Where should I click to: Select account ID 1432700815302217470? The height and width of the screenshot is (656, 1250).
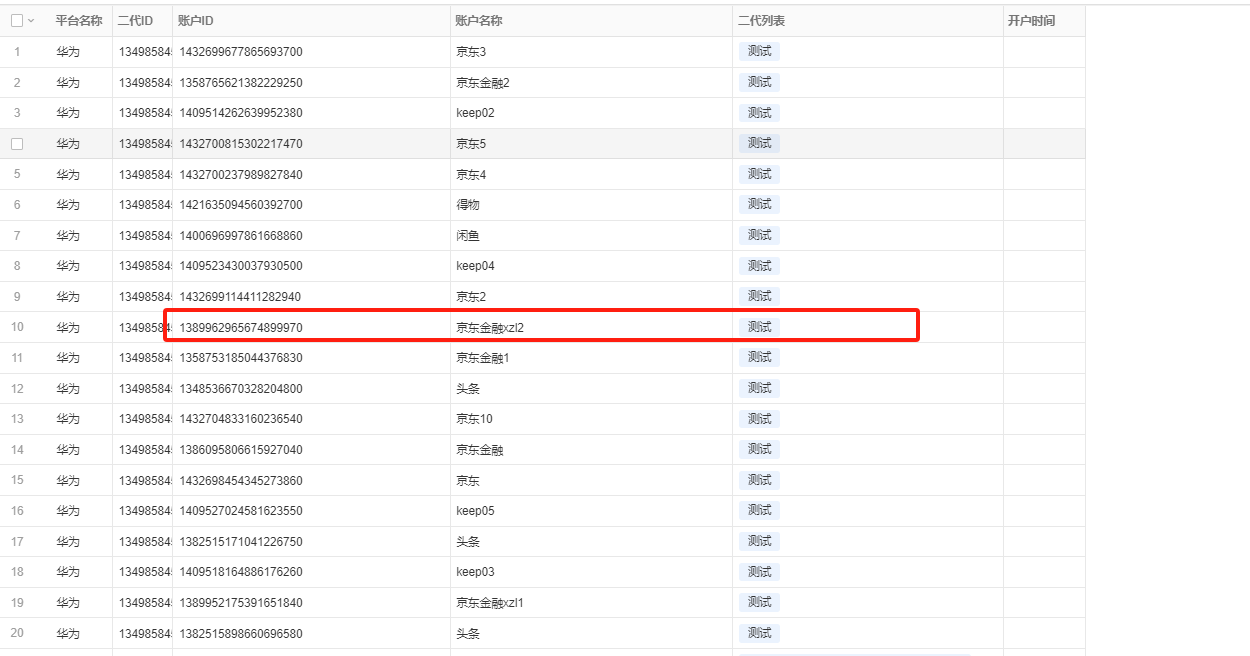(x=241, y=144)
